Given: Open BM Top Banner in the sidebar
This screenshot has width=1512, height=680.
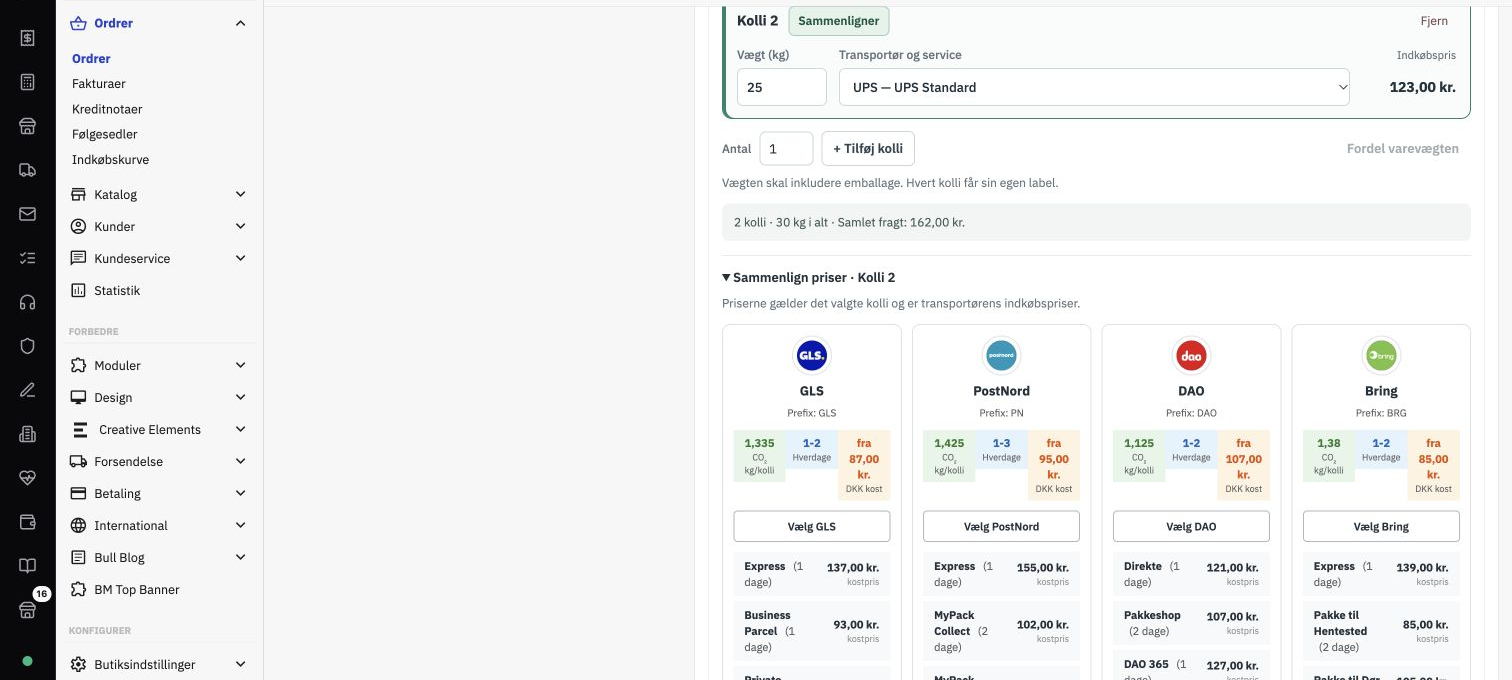Looking at the screenshot, I should pos(137,589).
